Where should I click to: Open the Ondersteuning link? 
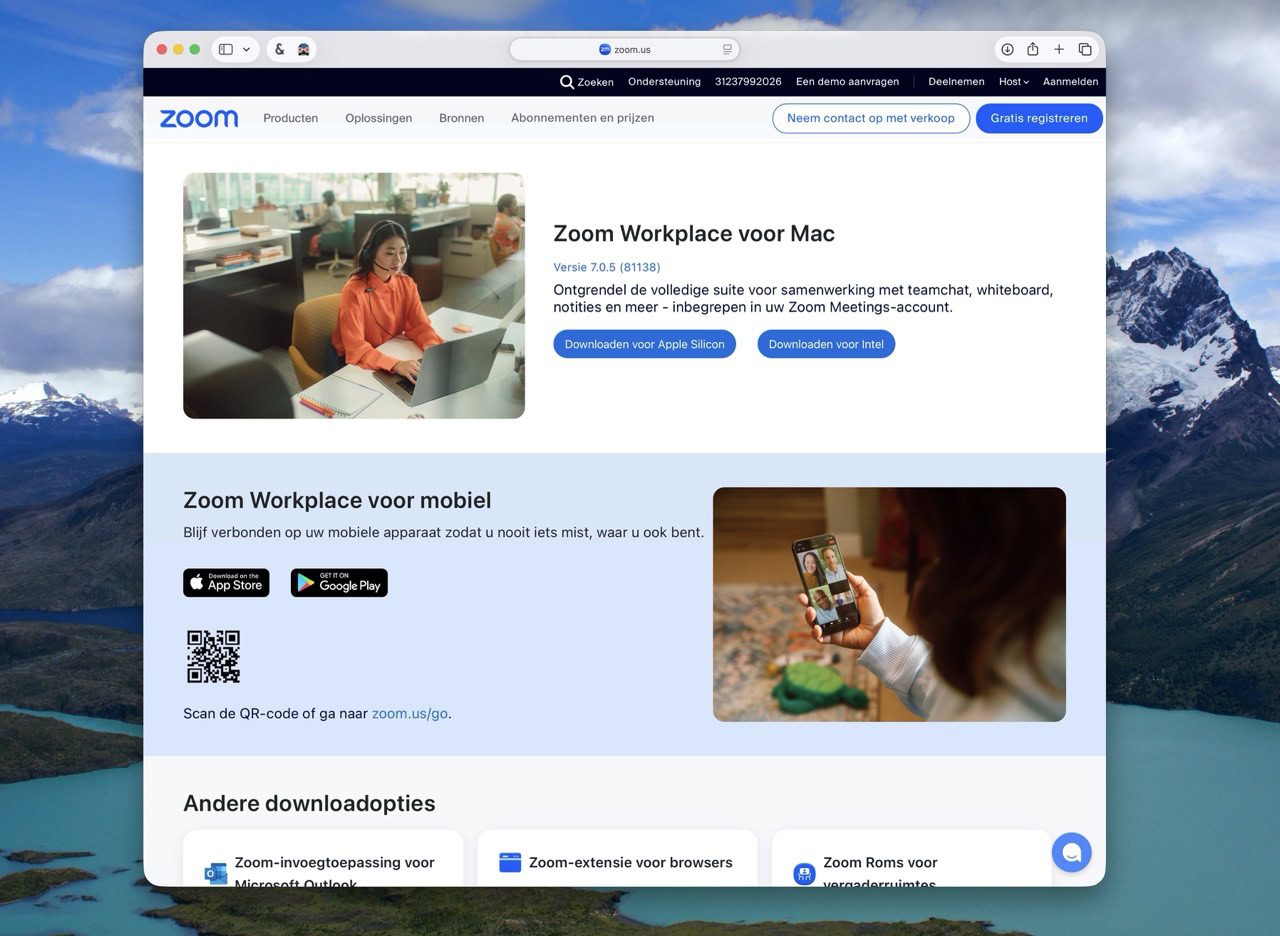click(664, 82)
